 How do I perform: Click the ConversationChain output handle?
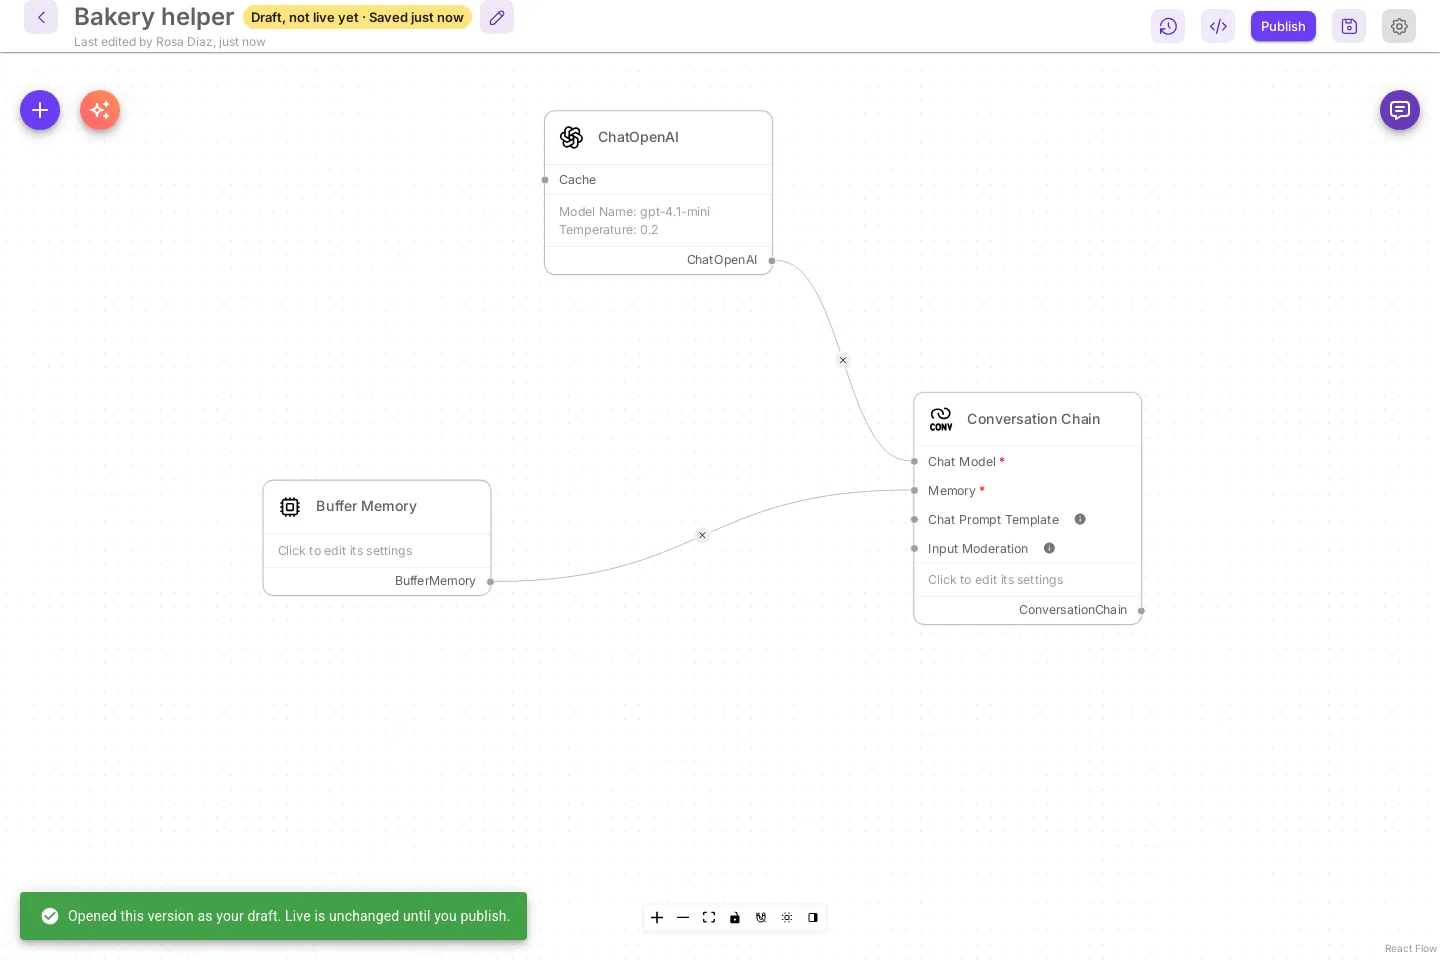coord(1141,610)
